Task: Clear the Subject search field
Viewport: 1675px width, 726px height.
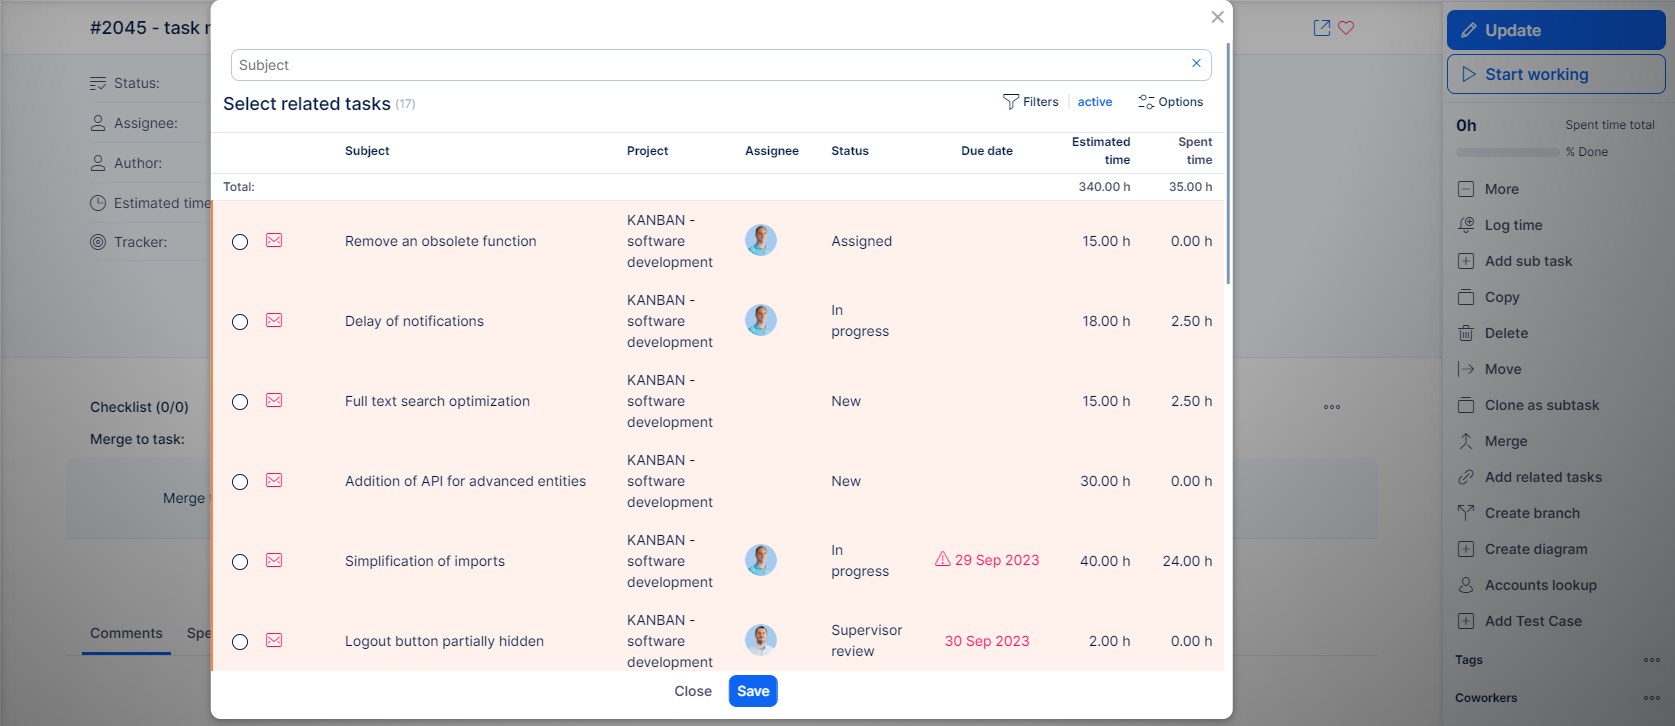Action: tap(1196, 64)
